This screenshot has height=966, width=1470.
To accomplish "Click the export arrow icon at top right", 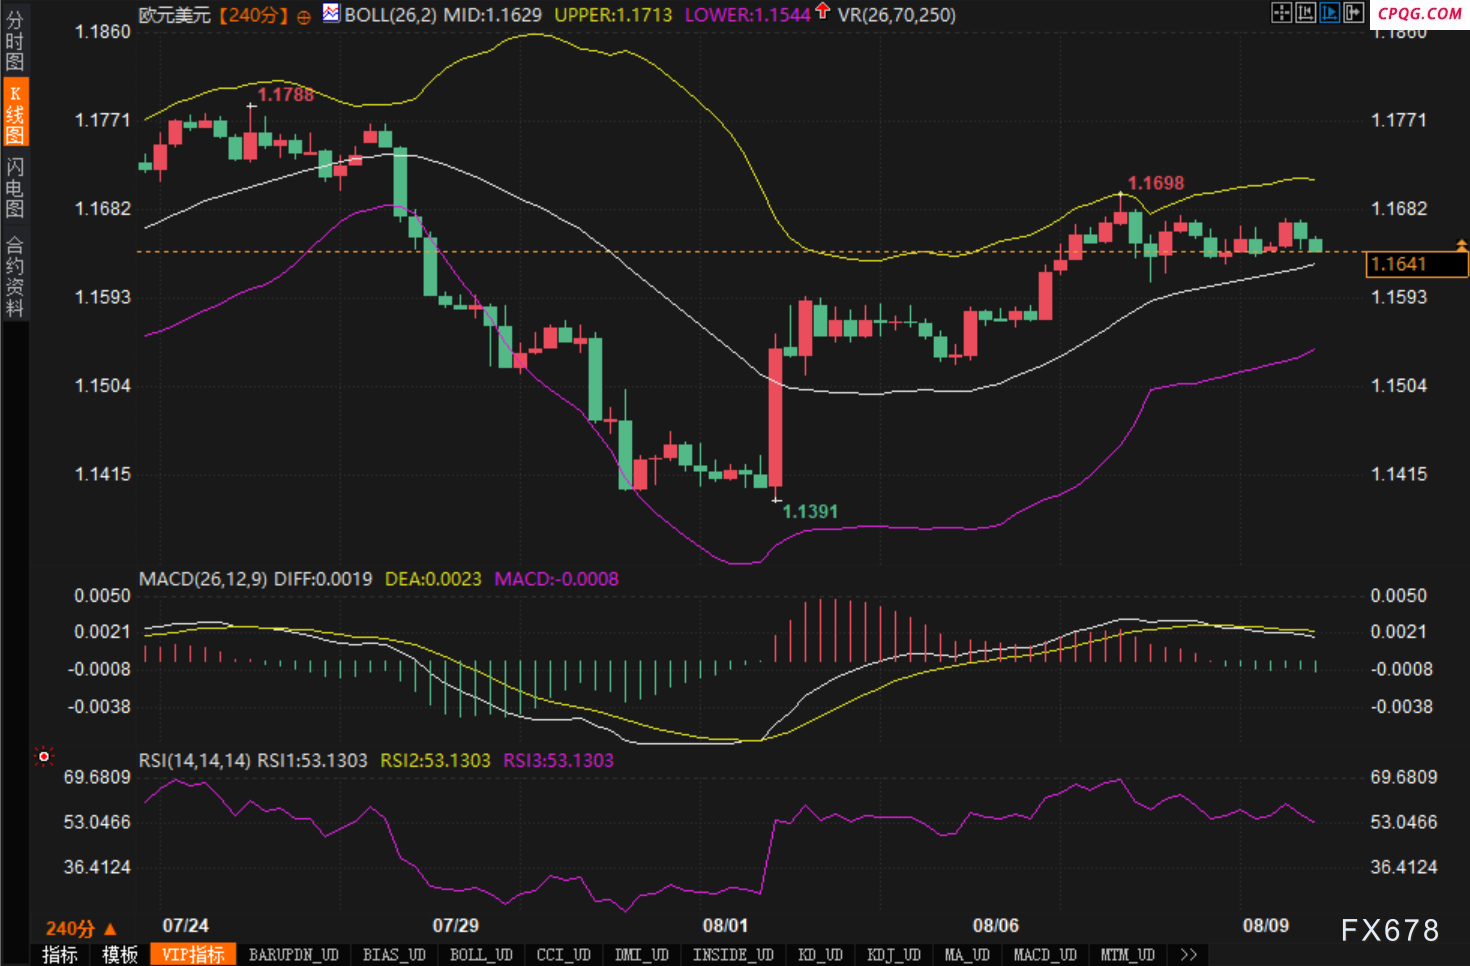I will tap(1353, 12).
